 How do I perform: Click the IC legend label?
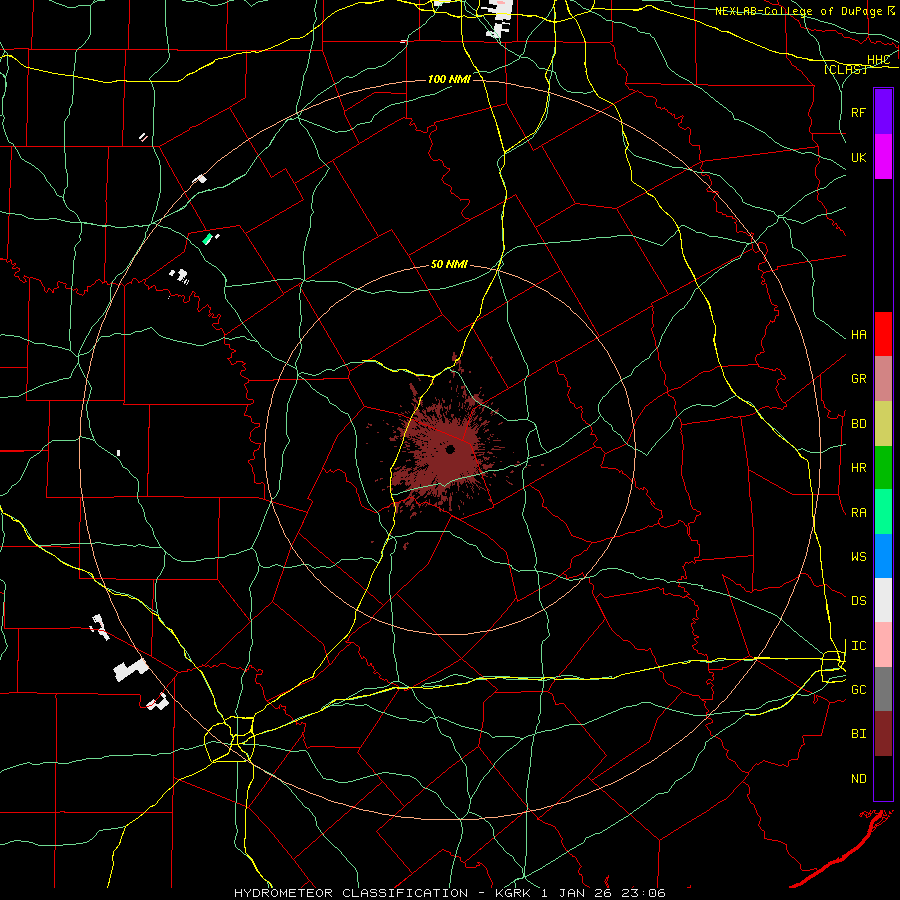pyautogui.click(x=858, y=646)
